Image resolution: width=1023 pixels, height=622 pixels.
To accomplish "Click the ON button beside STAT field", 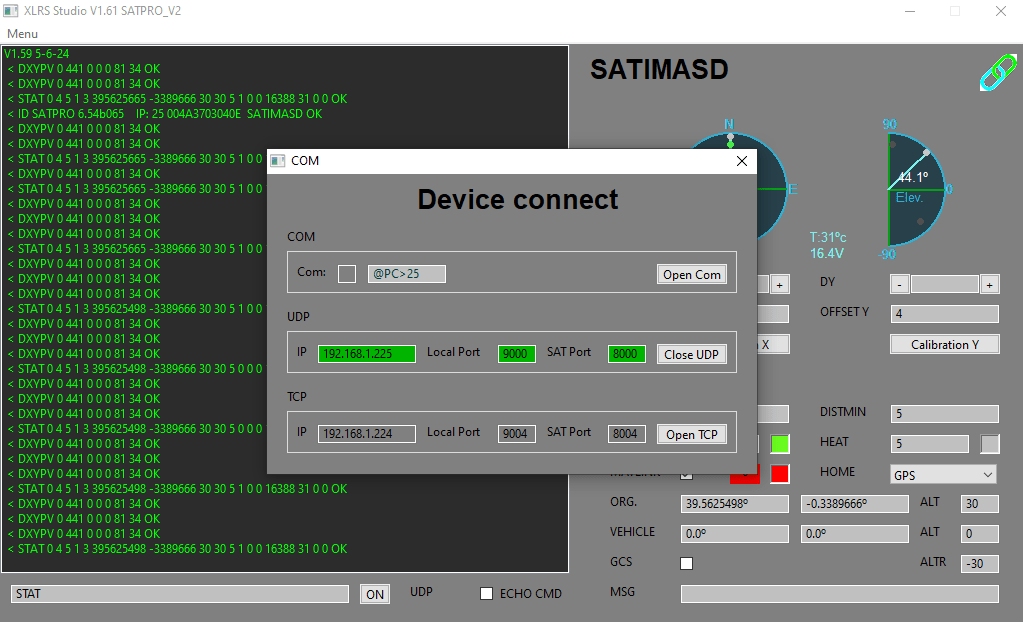I will pos(374,594).
